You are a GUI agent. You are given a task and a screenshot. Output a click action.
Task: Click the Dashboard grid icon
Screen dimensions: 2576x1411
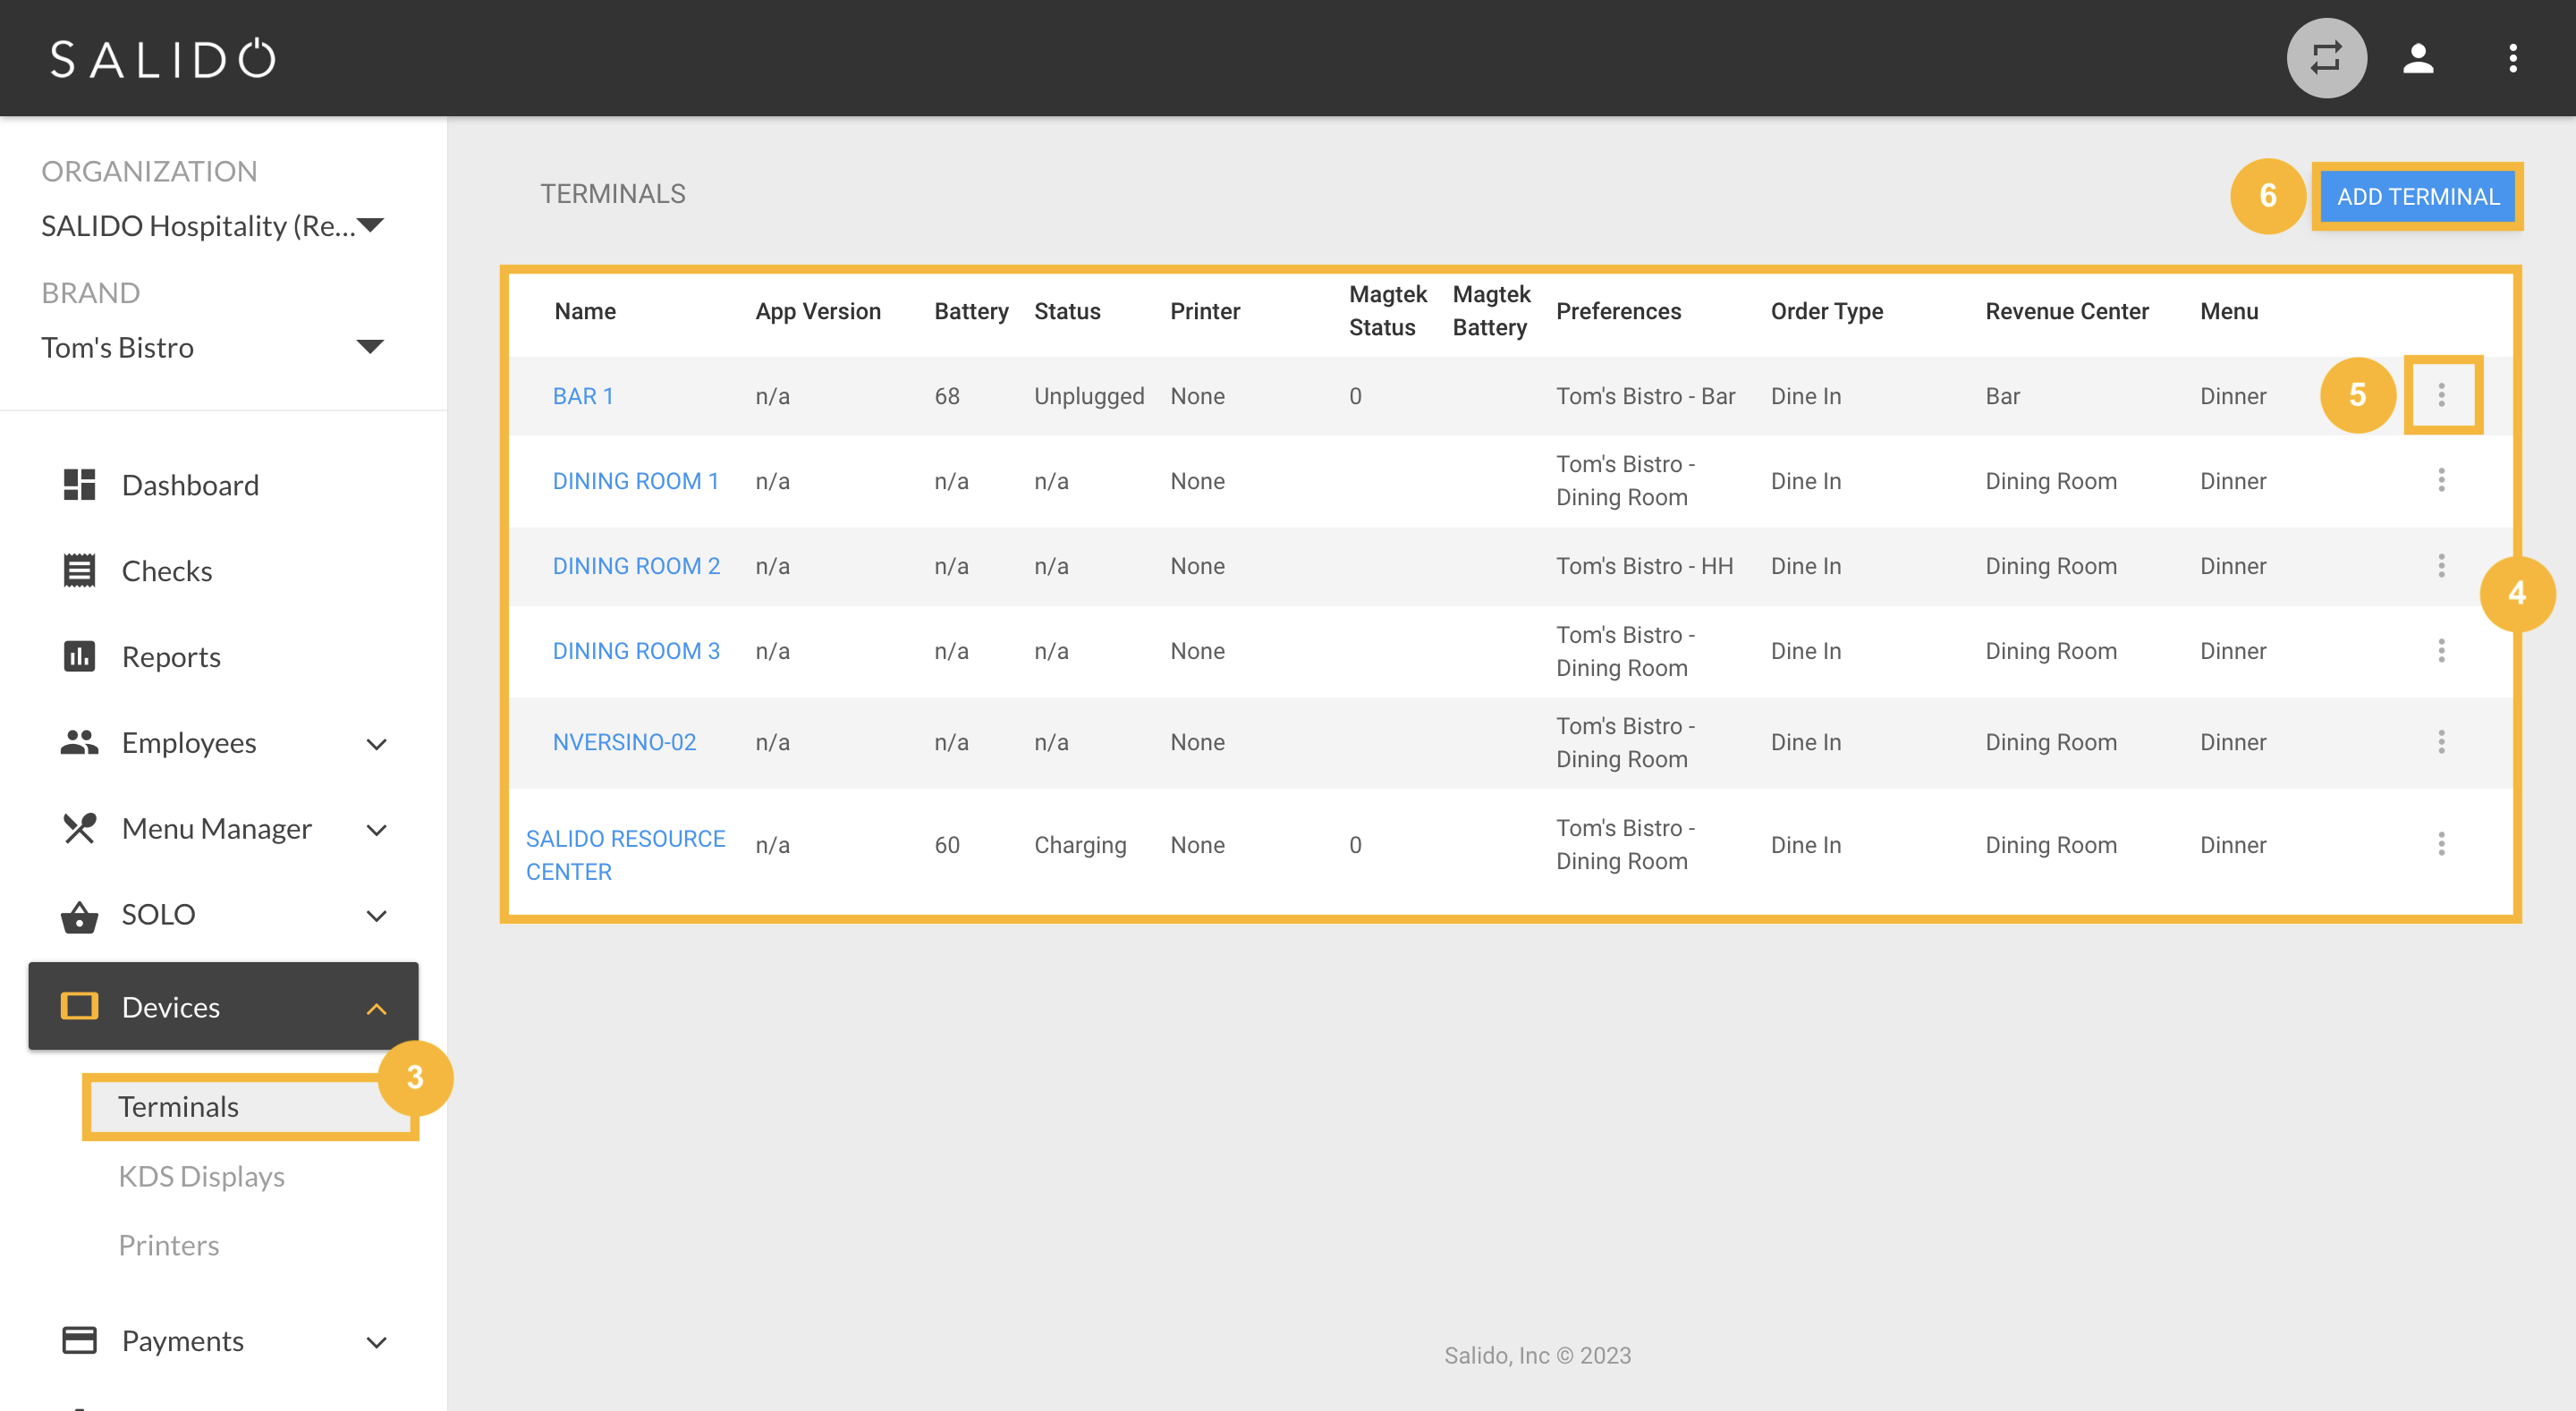point(79,485)
